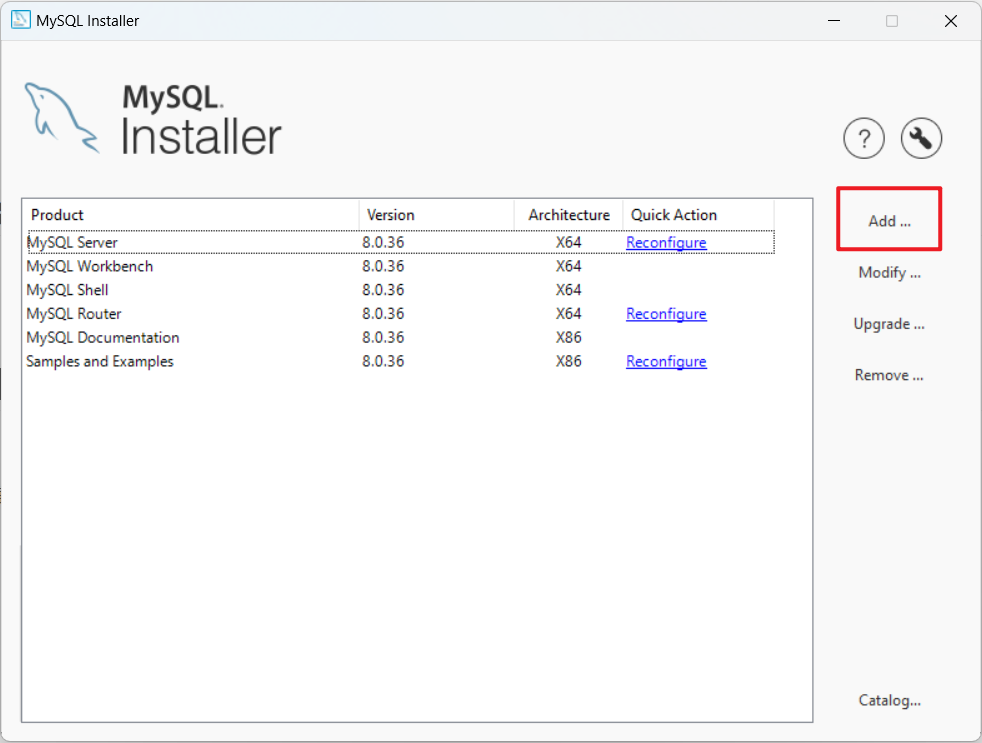The image size is (982, 743).
Task: Select the MySQL Shell row
Action: pos(401,290)
